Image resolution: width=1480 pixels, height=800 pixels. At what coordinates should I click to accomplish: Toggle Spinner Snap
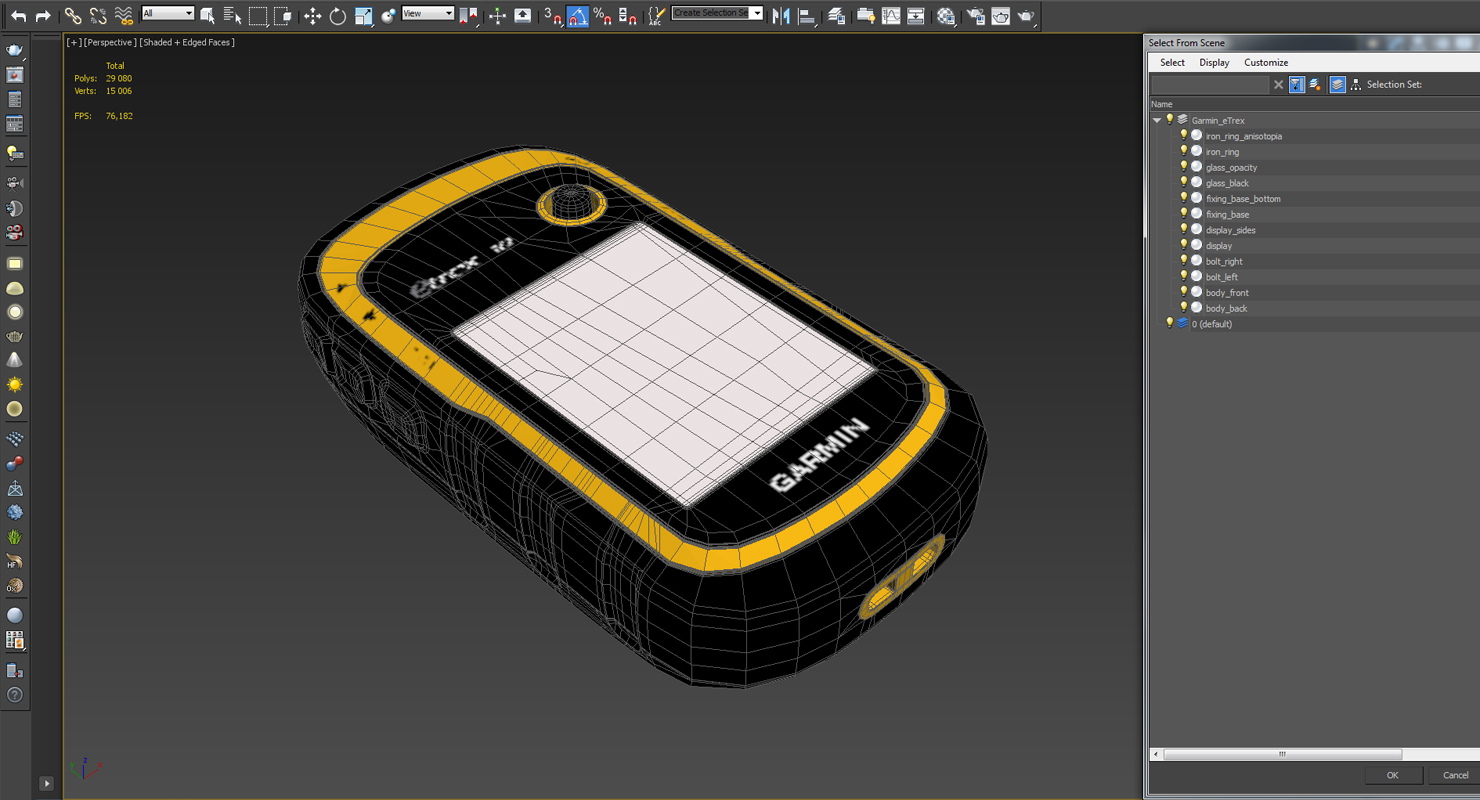(627, 15)
